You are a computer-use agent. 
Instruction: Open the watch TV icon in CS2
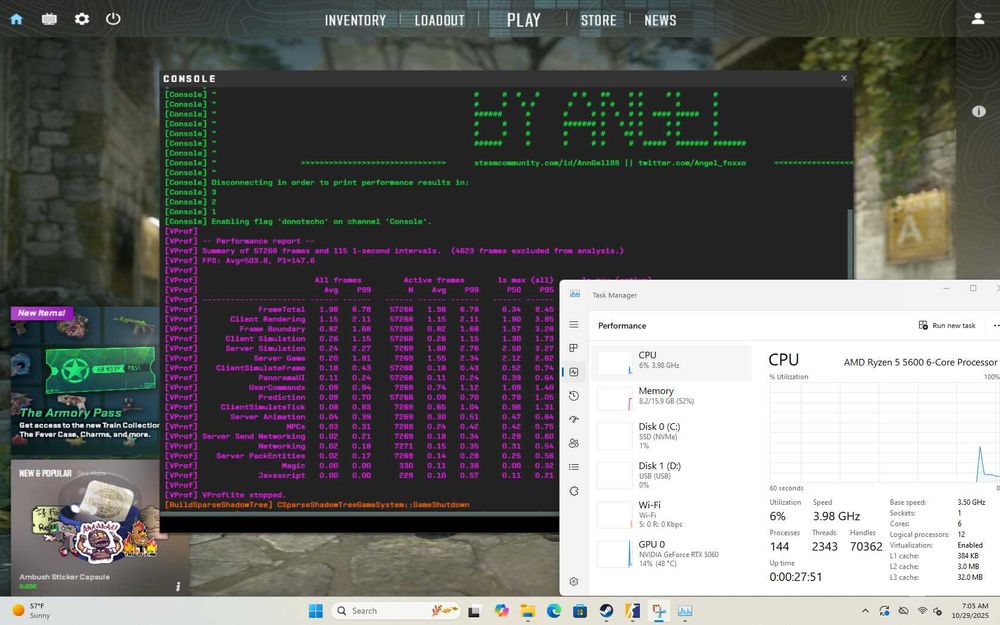[x=49, y=18]
